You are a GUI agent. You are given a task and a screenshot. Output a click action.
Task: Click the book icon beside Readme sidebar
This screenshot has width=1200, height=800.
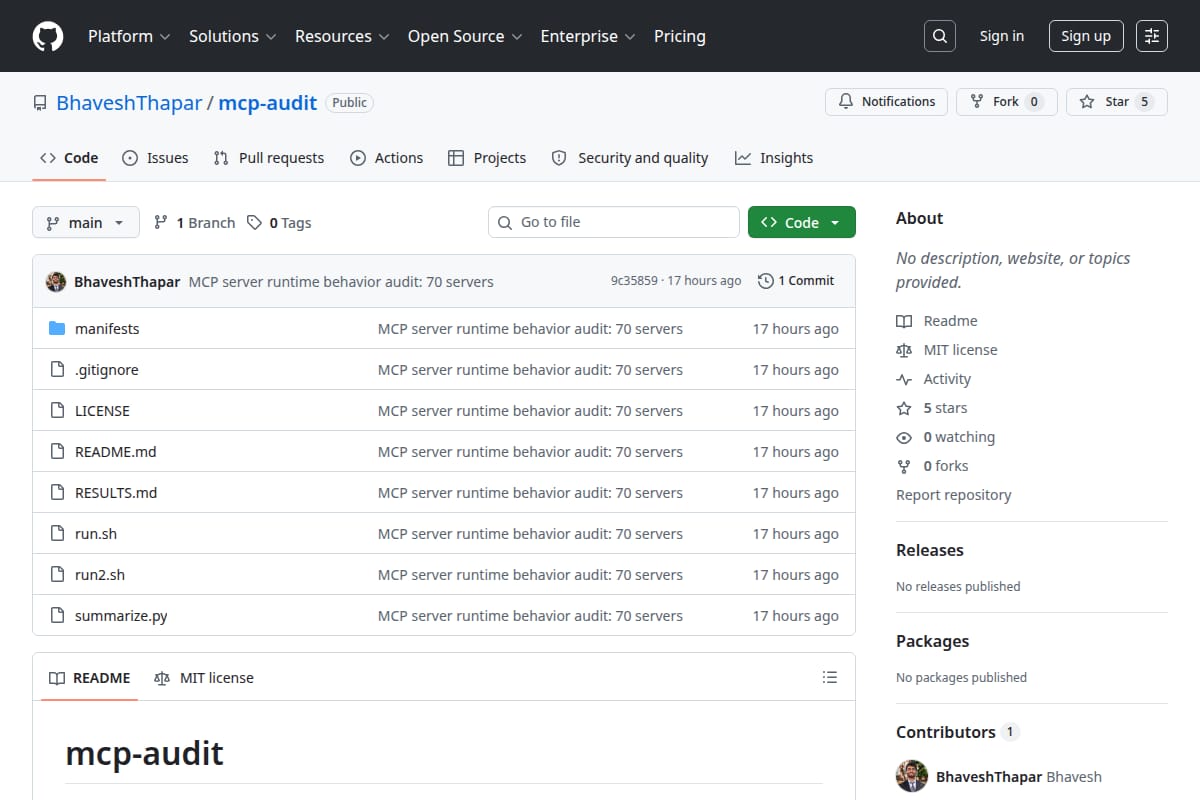click(x=904, y=321)
